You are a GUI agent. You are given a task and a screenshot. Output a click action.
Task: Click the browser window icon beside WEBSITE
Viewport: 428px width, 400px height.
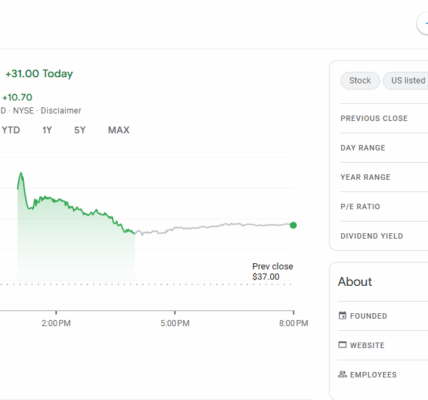342,345
